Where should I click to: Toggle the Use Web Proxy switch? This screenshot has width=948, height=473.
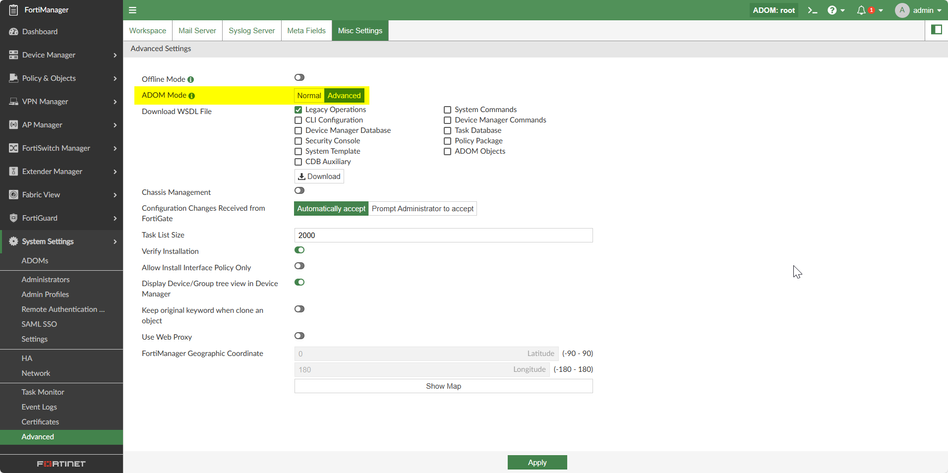coord(299,335)
